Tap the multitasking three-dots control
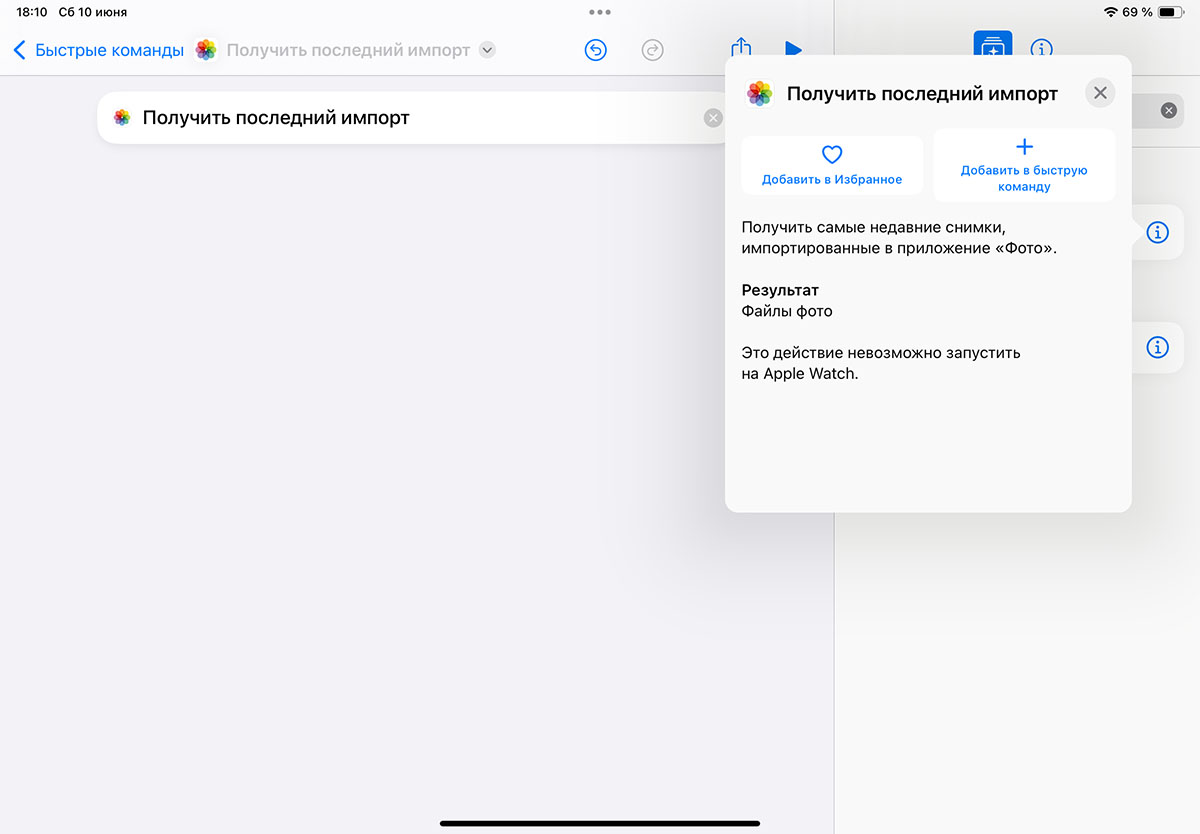 (x=600, y=12)
